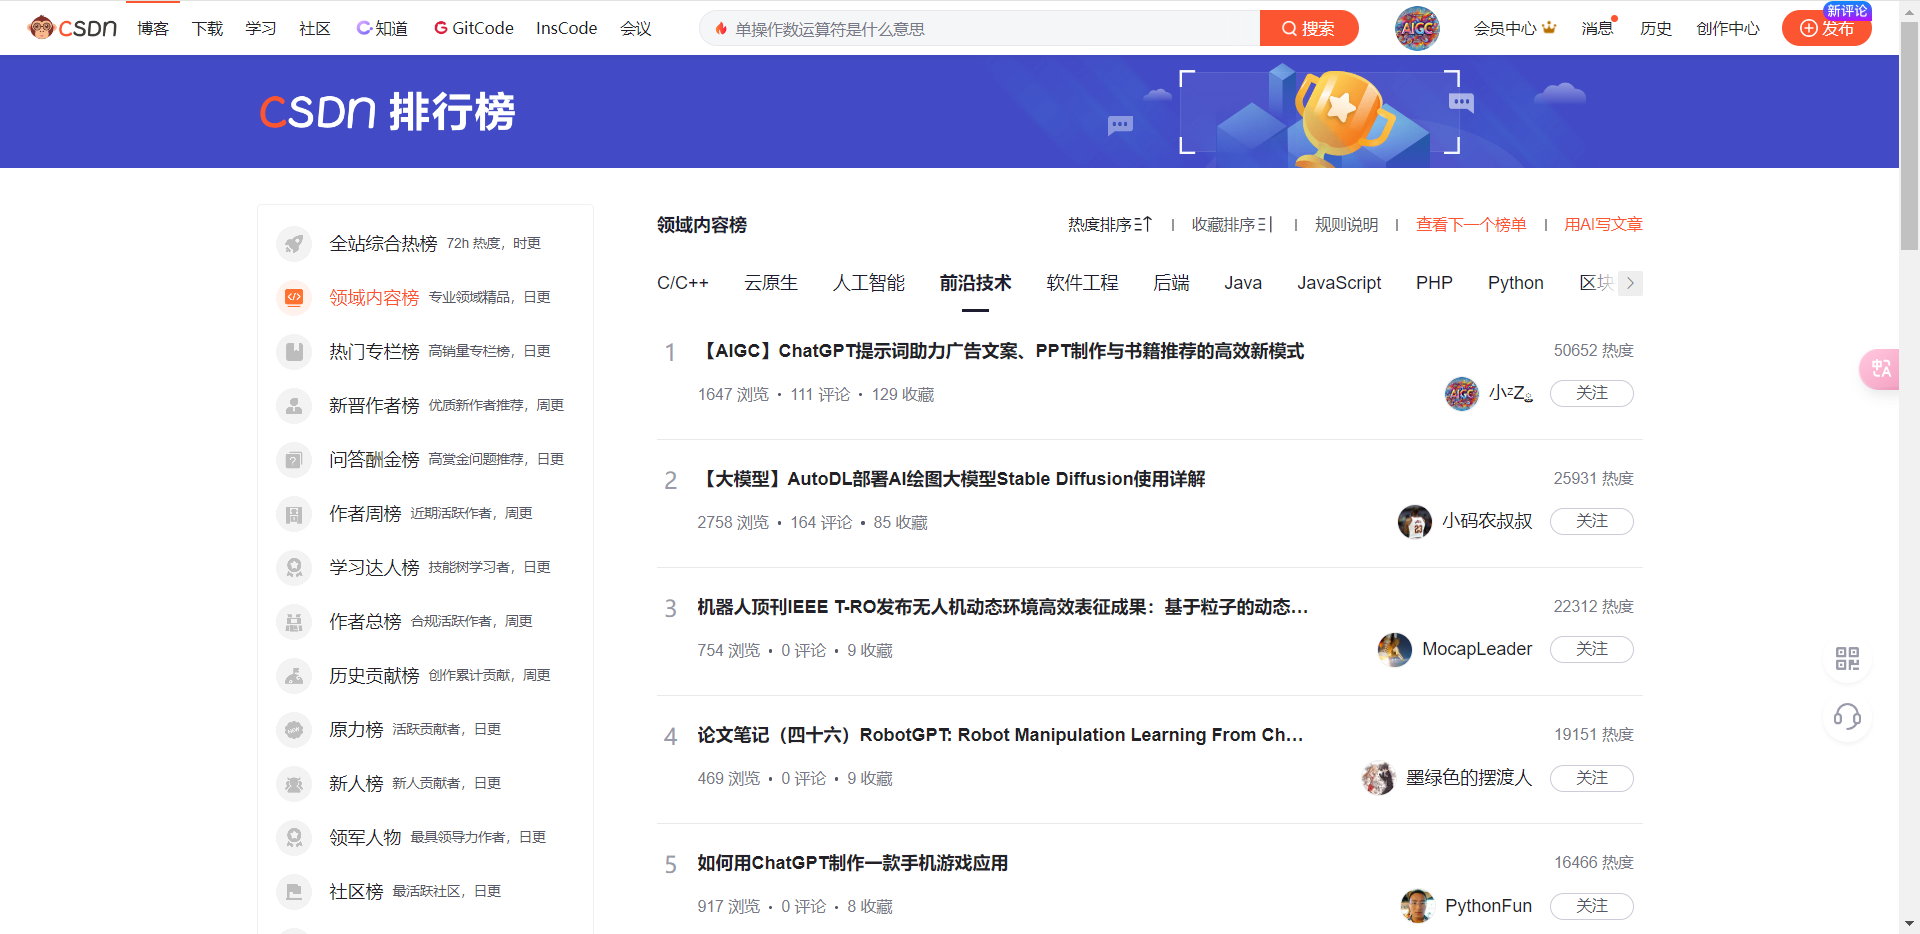Open GitCode in the top navigation
1920x934 pixels.
click(474, 28)
